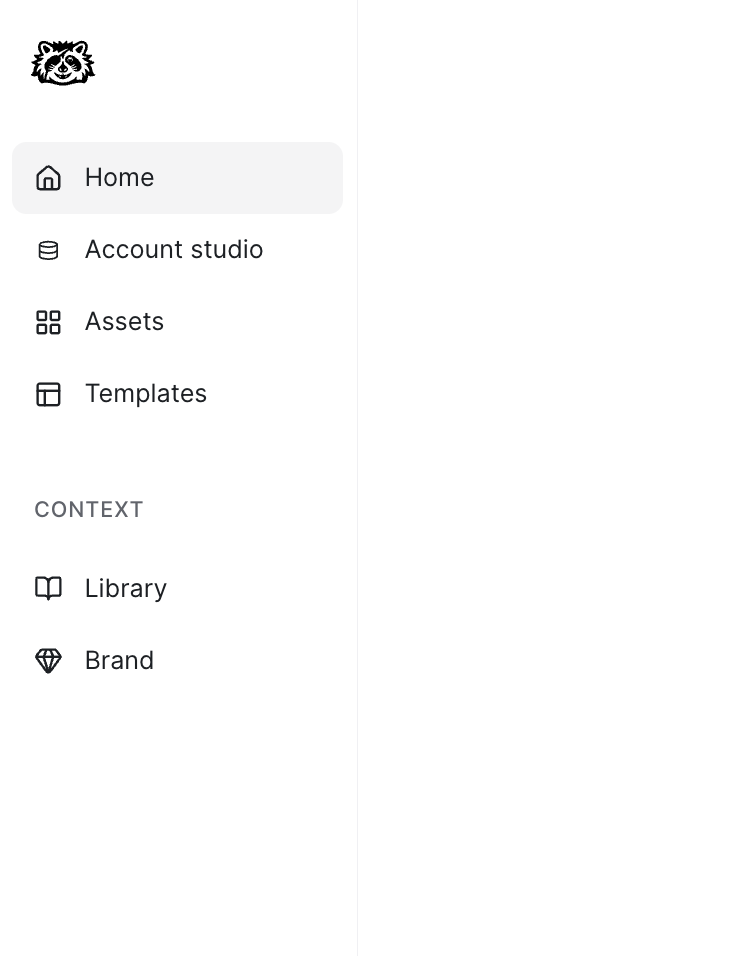Viewport: 754px width, 956px height.
Task: Go to the Home text label
Action: tap(119, 178)
